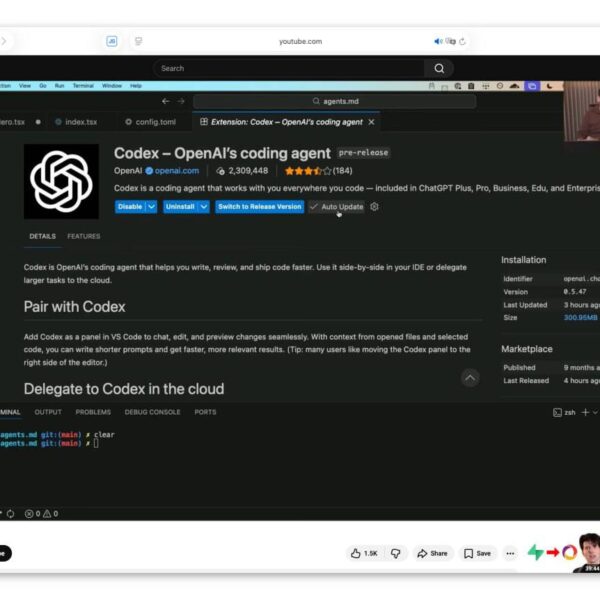Click the zsh terminal shell icon
Image resolution: width=600 pixels, height=600 pixels.
click(x=558, y=412)
